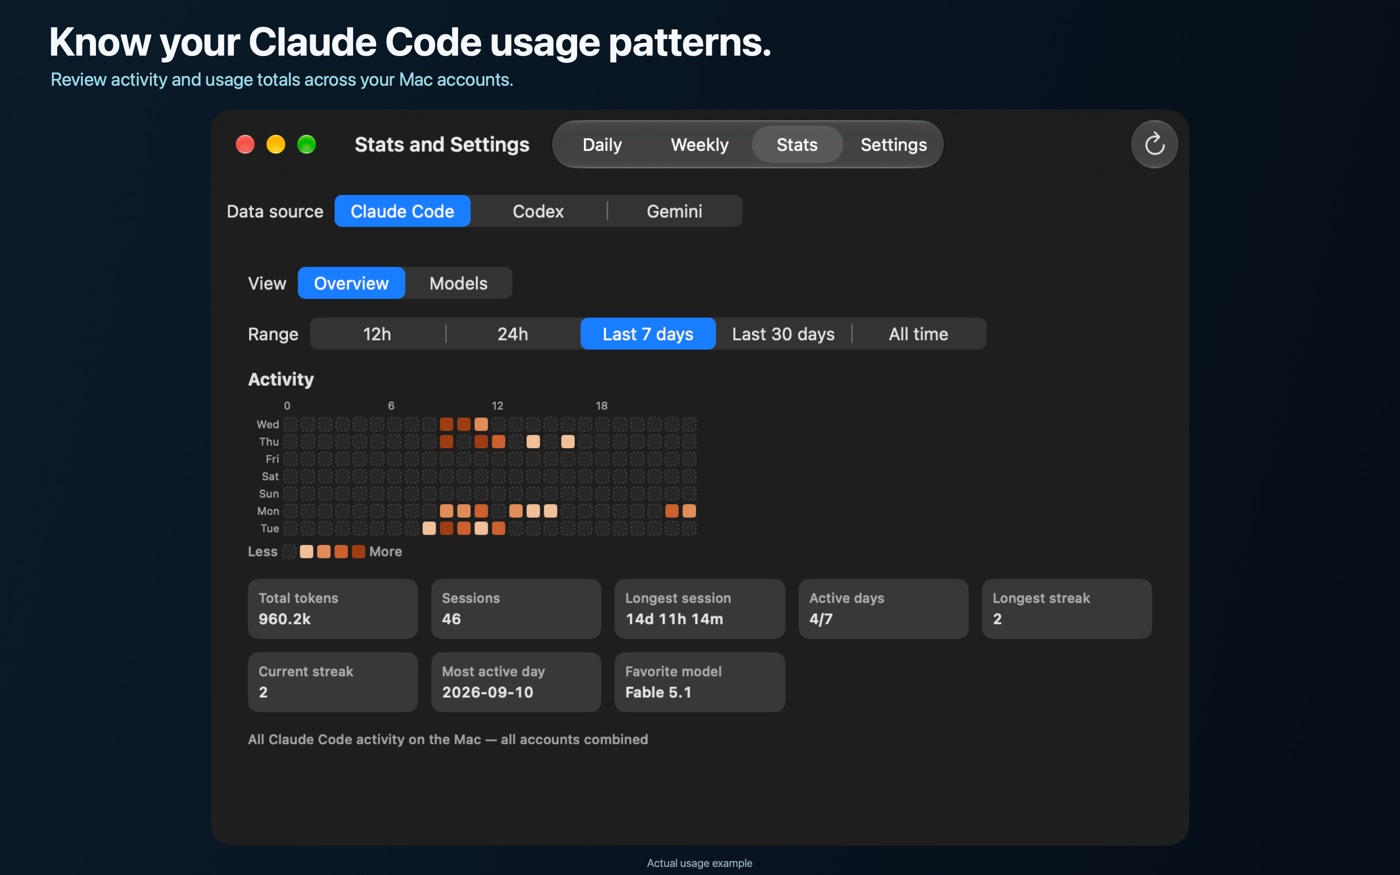Click the Wed row label

268,424
